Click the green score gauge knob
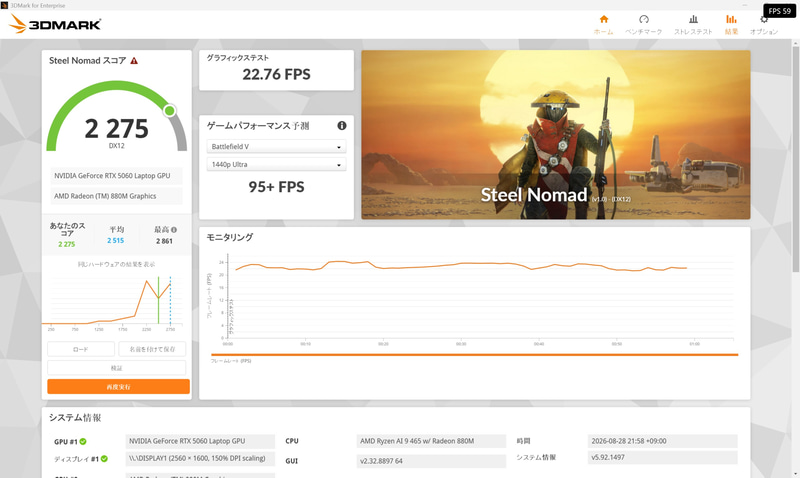800x478 pixels. pos(169,111)
